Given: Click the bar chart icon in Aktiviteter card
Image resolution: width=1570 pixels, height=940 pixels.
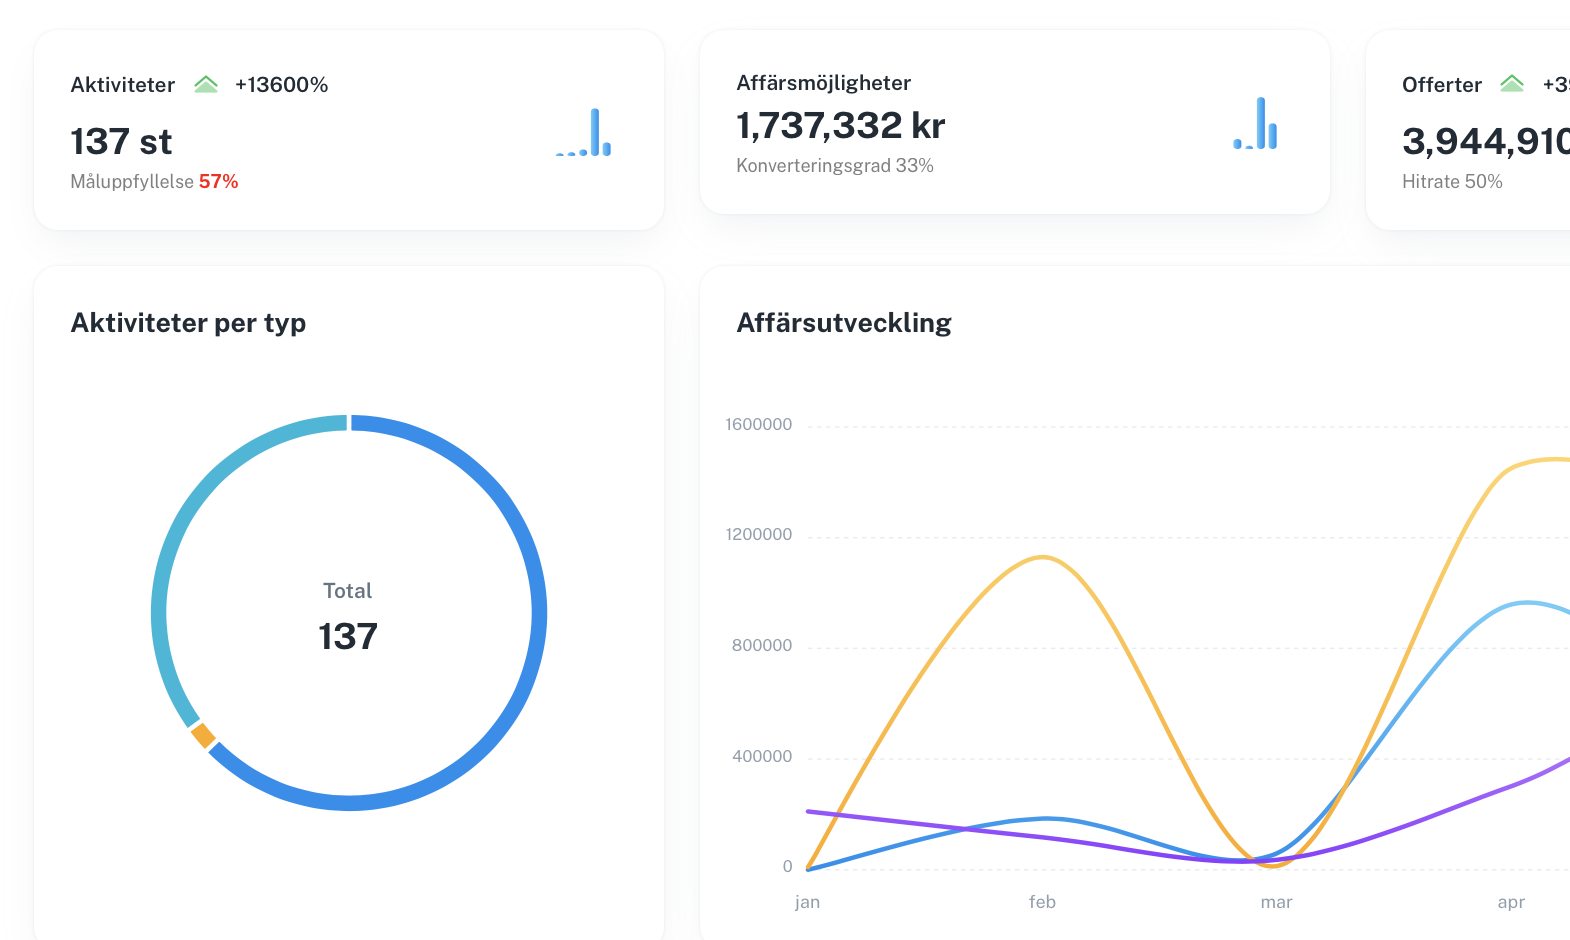Looking at the screenshot, I should coord(584,132).
